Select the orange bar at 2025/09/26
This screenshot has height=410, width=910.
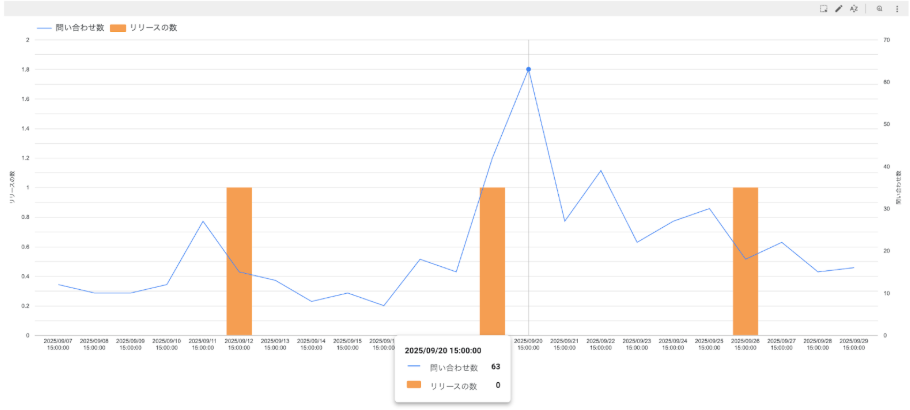click(x=745, y=261)
